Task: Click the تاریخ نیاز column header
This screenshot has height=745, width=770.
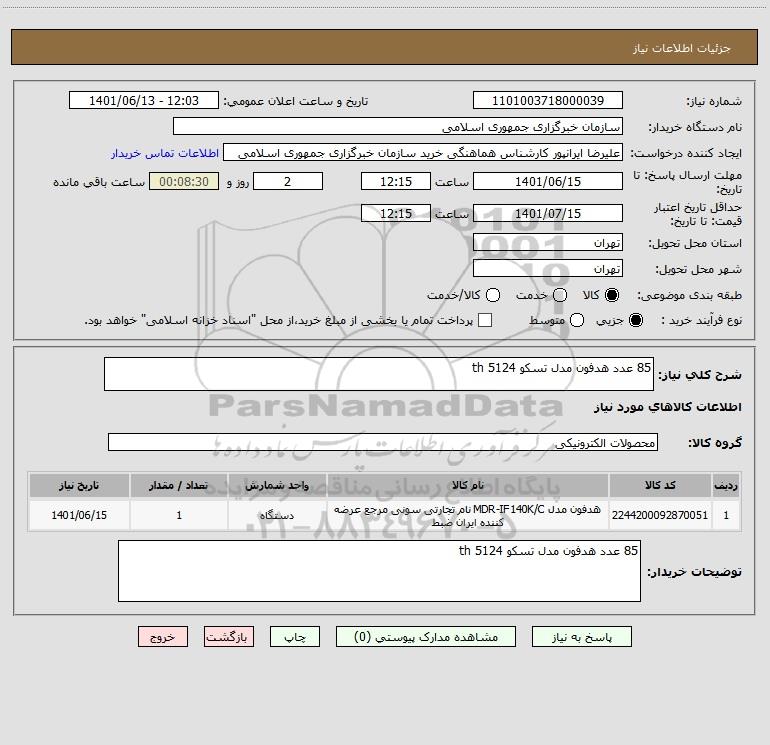Action: 79,485
